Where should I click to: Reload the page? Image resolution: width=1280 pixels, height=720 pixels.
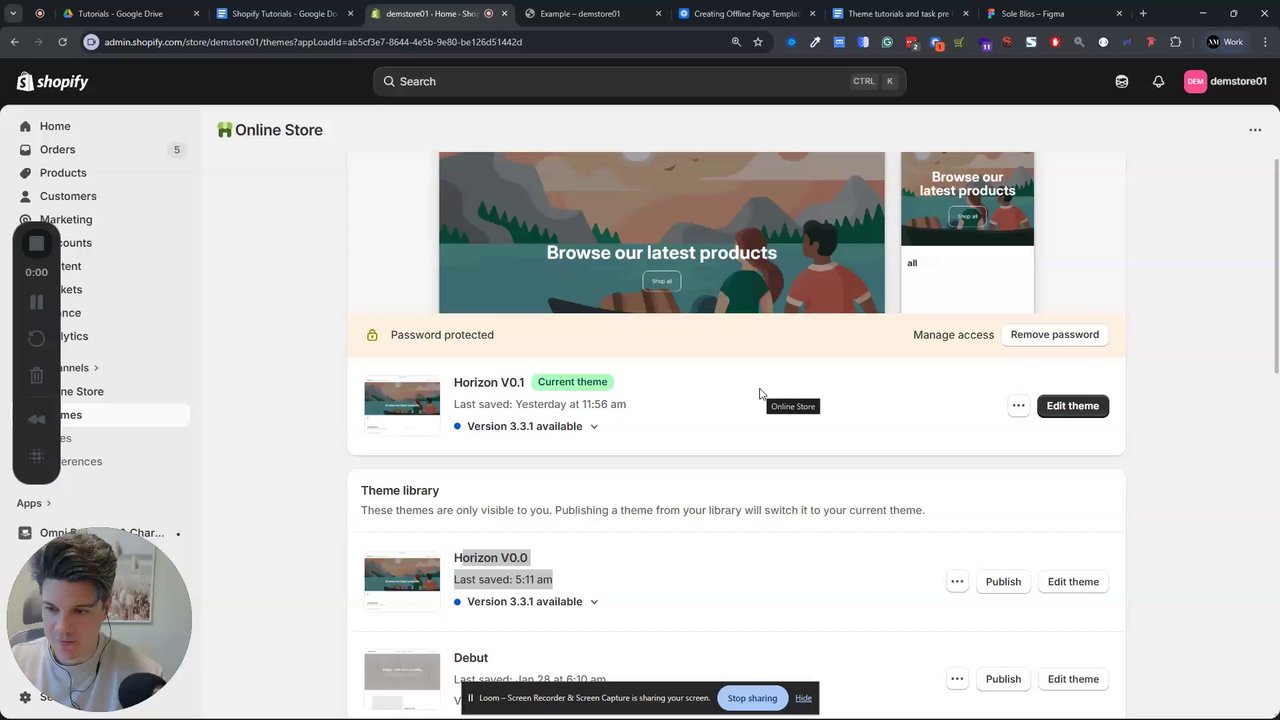(62, 42)
